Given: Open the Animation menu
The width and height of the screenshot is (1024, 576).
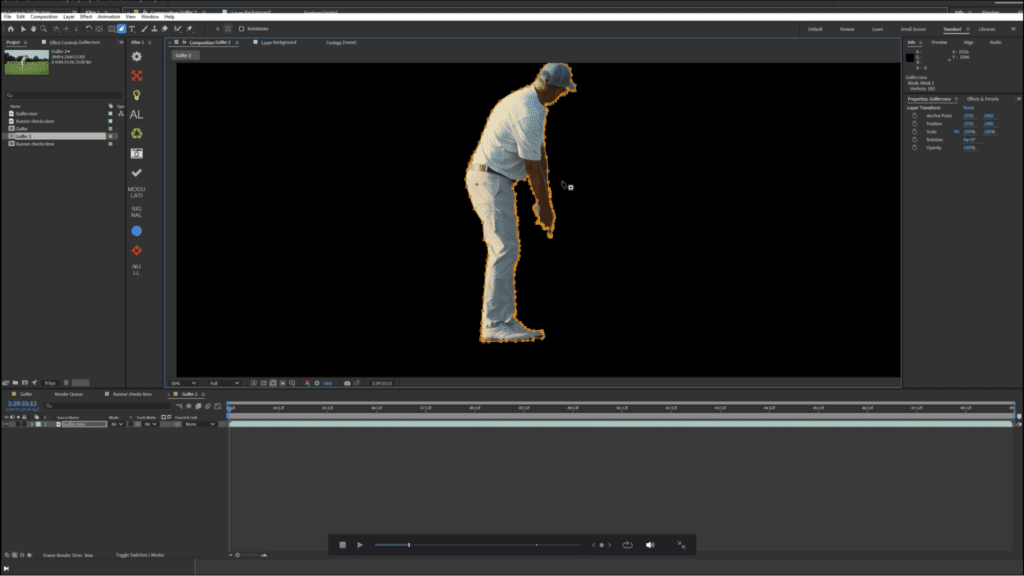Looking at the screenshot, I should coord(108,17).
